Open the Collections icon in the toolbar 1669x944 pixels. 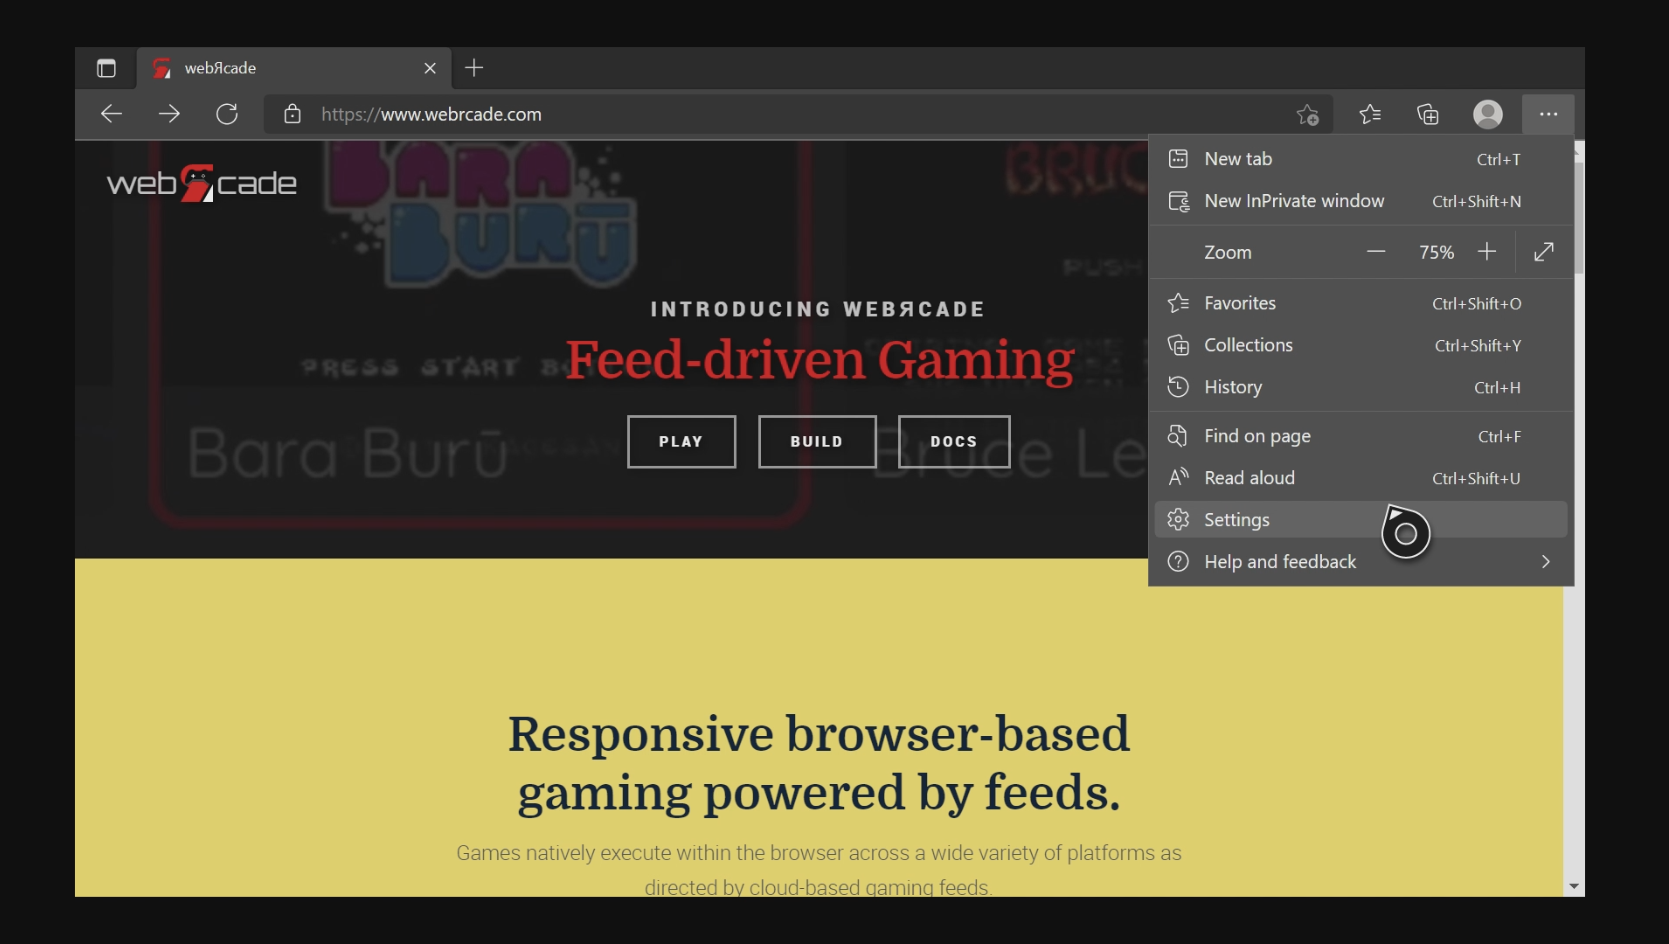click(x=1428, y=114)
